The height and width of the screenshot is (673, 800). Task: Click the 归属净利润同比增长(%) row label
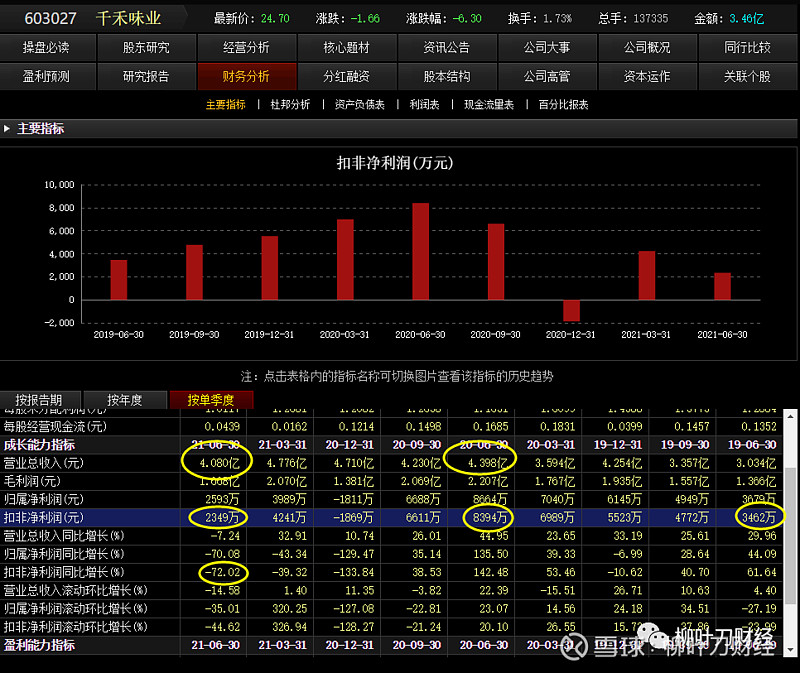coord(64,554)
